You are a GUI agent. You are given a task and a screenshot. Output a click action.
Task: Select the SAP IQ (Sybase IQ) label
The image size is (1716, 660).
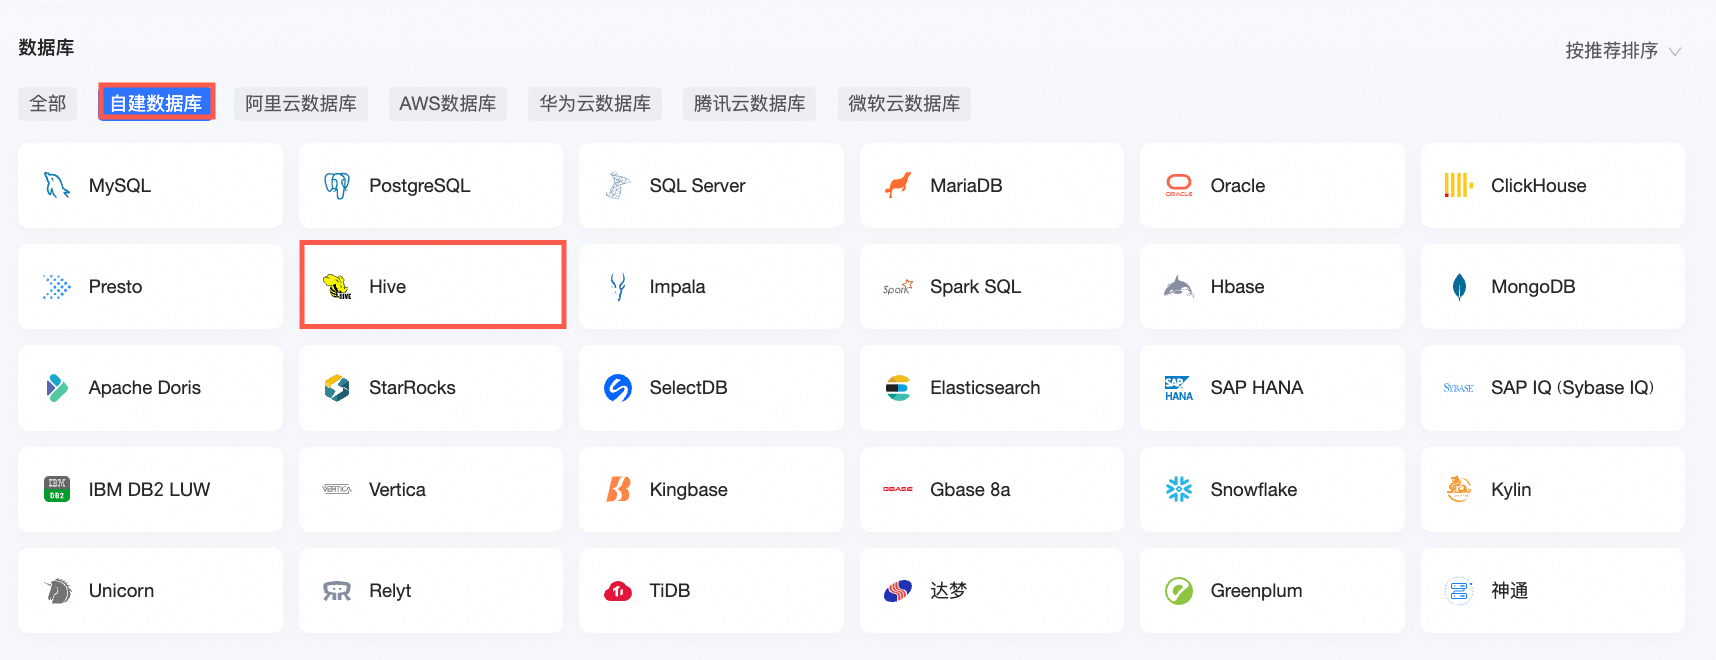coord(1572,388)
